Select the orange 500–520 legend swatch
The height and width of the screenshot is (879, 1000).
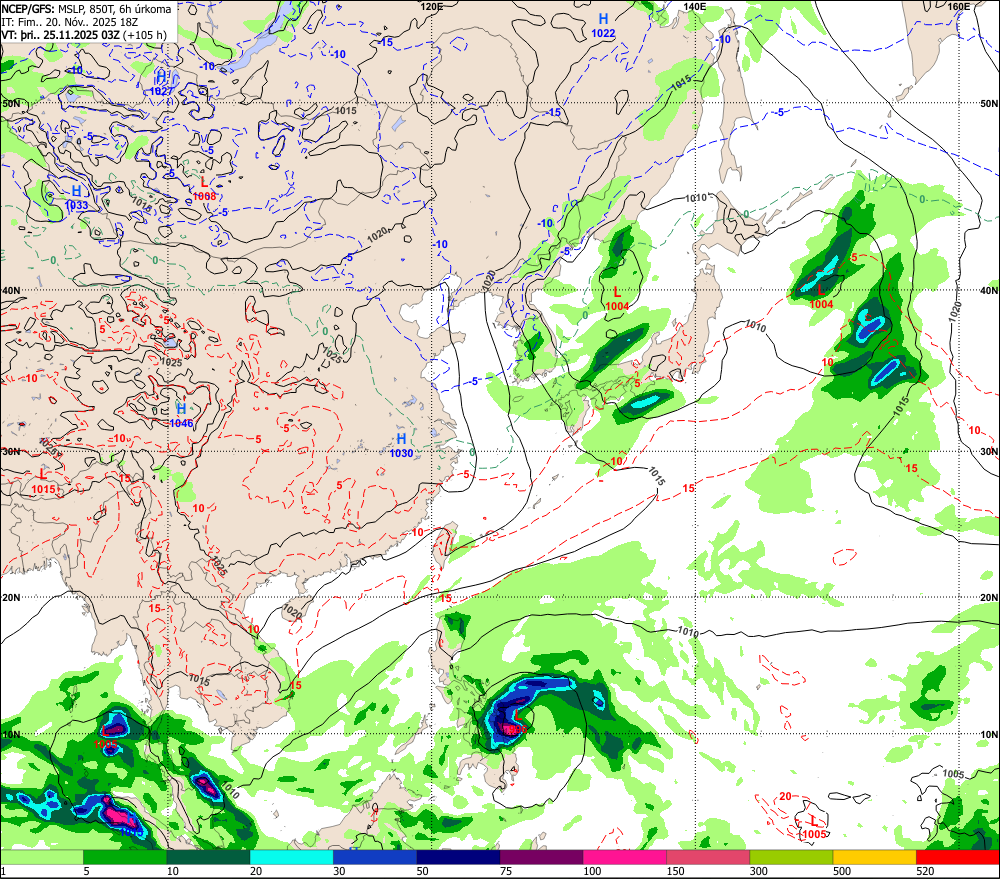(x=875, y=857)
